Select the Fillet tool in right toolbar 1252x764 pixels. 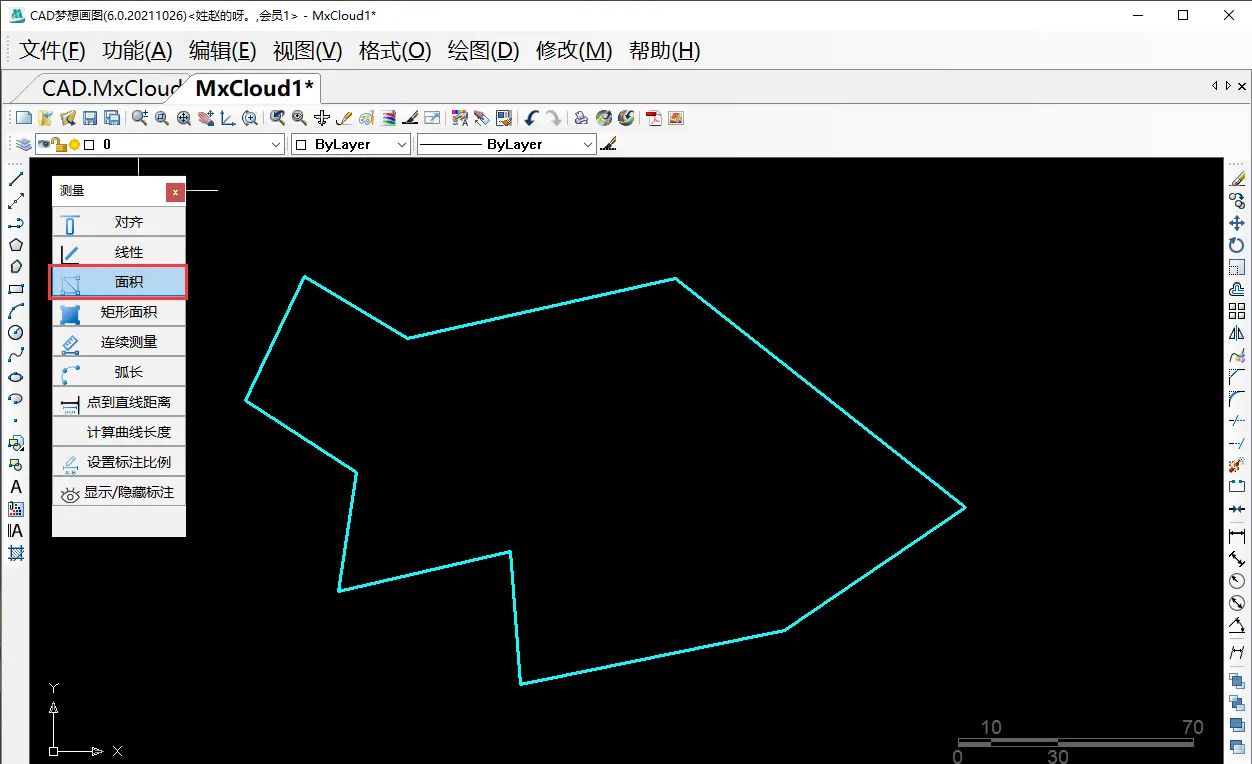(x=1237, y=399)
